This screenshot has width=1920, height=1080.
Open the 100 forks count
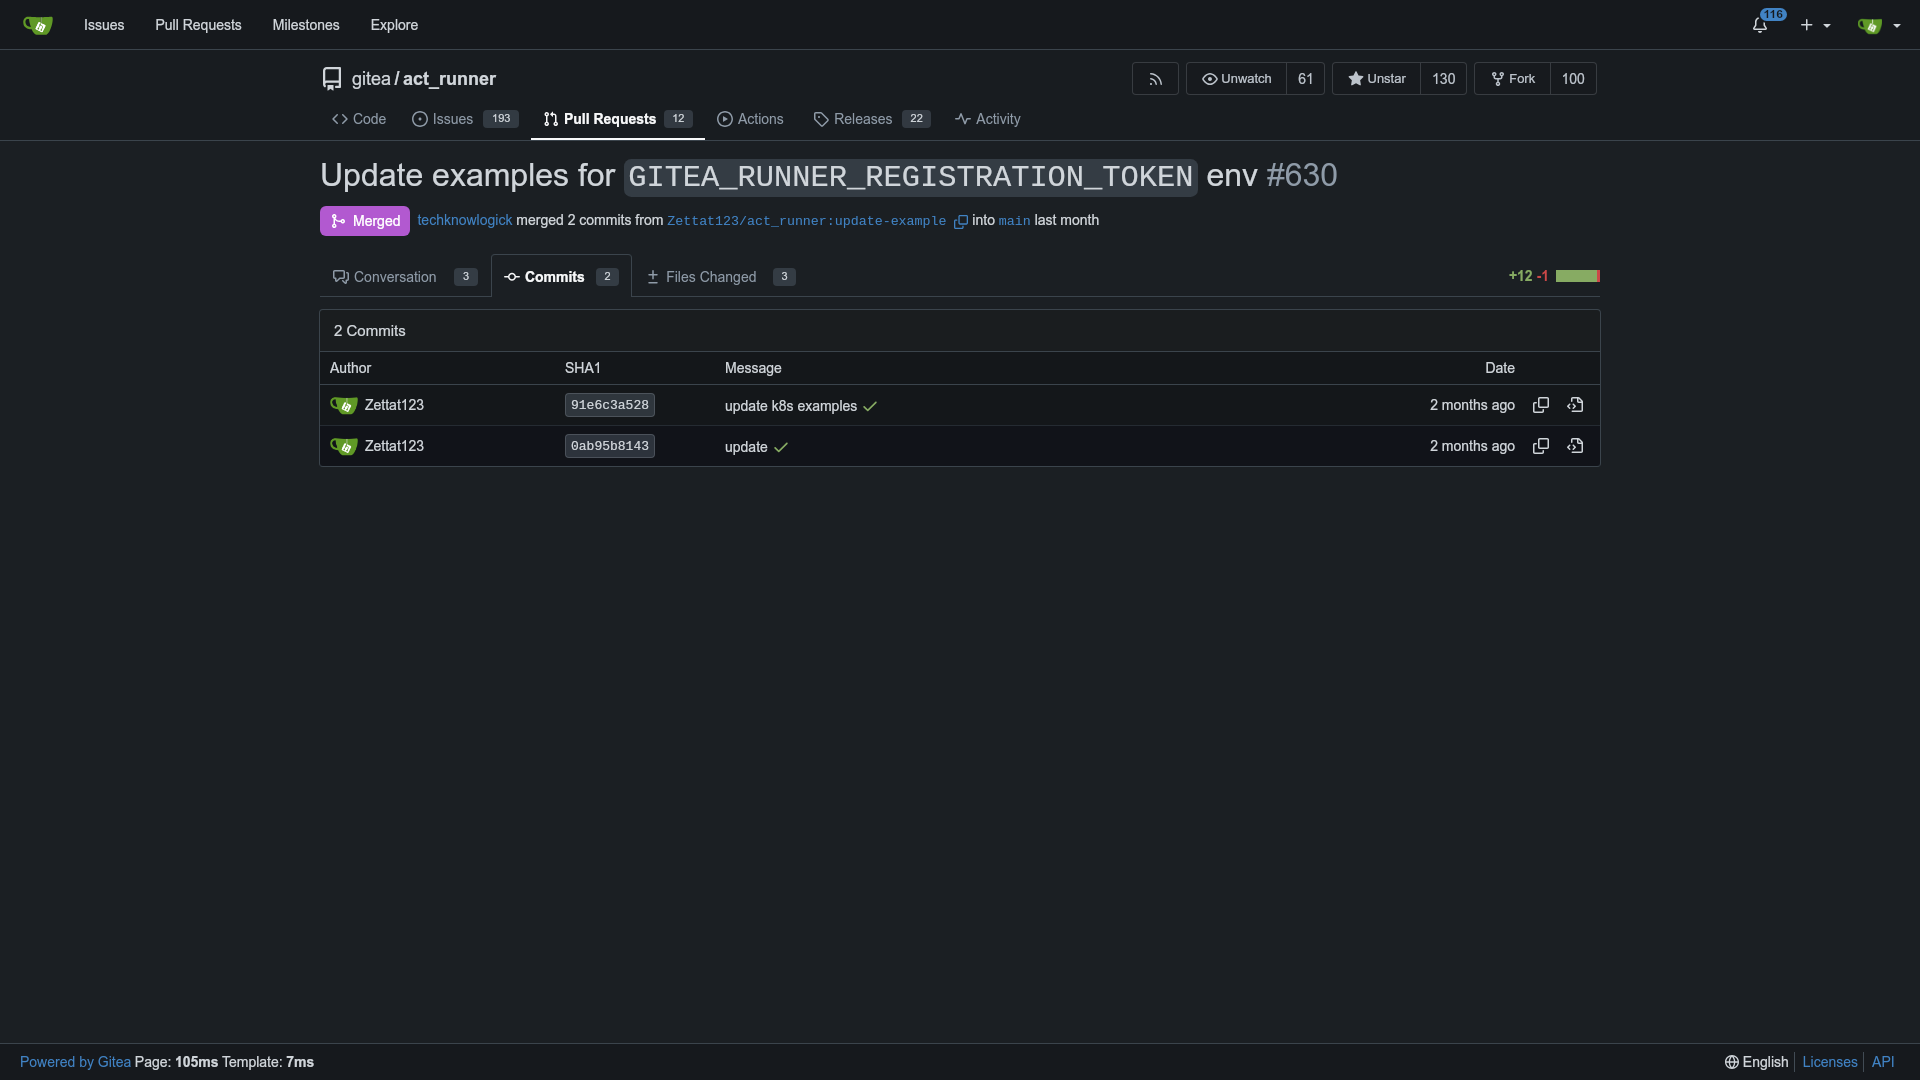tap(1573, 79)
